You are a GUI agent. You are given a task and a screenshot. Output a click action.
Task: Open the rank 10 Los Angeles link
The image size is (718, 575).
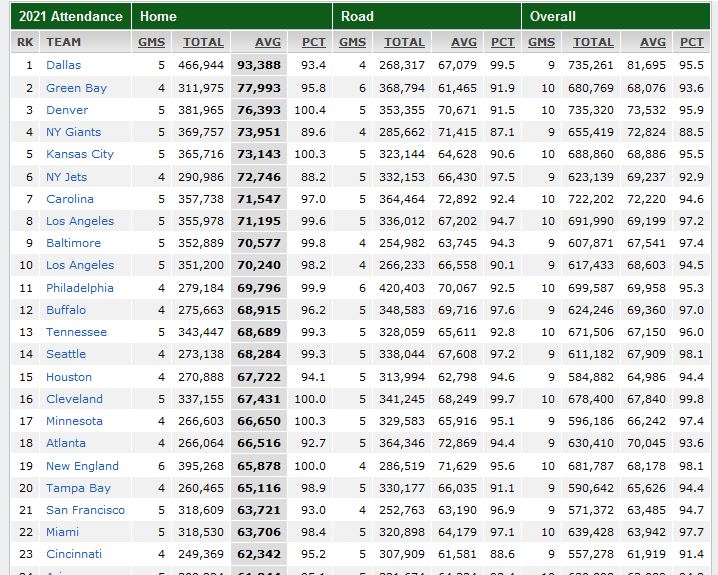pyautogui.click(x=80, y=265)
